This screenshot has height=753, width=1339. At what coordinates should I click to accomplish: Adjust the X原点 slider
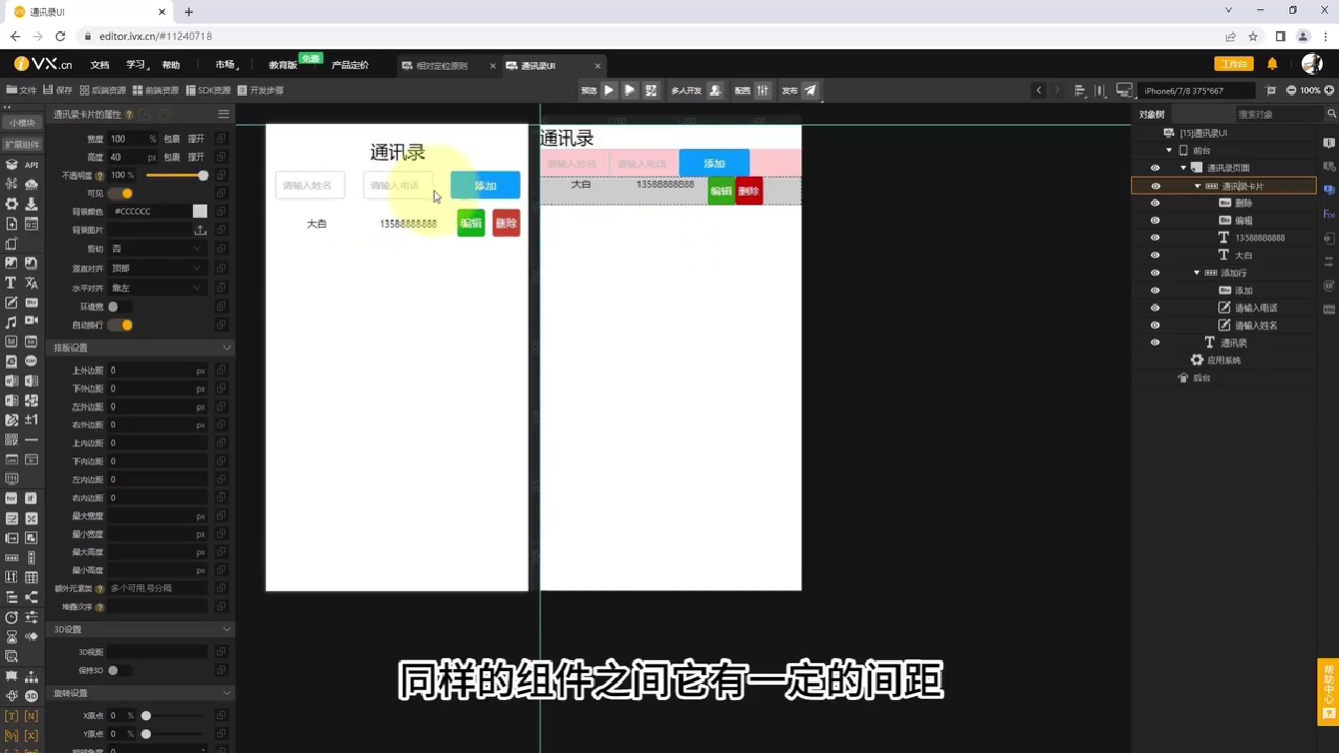(x=174, y=716)
